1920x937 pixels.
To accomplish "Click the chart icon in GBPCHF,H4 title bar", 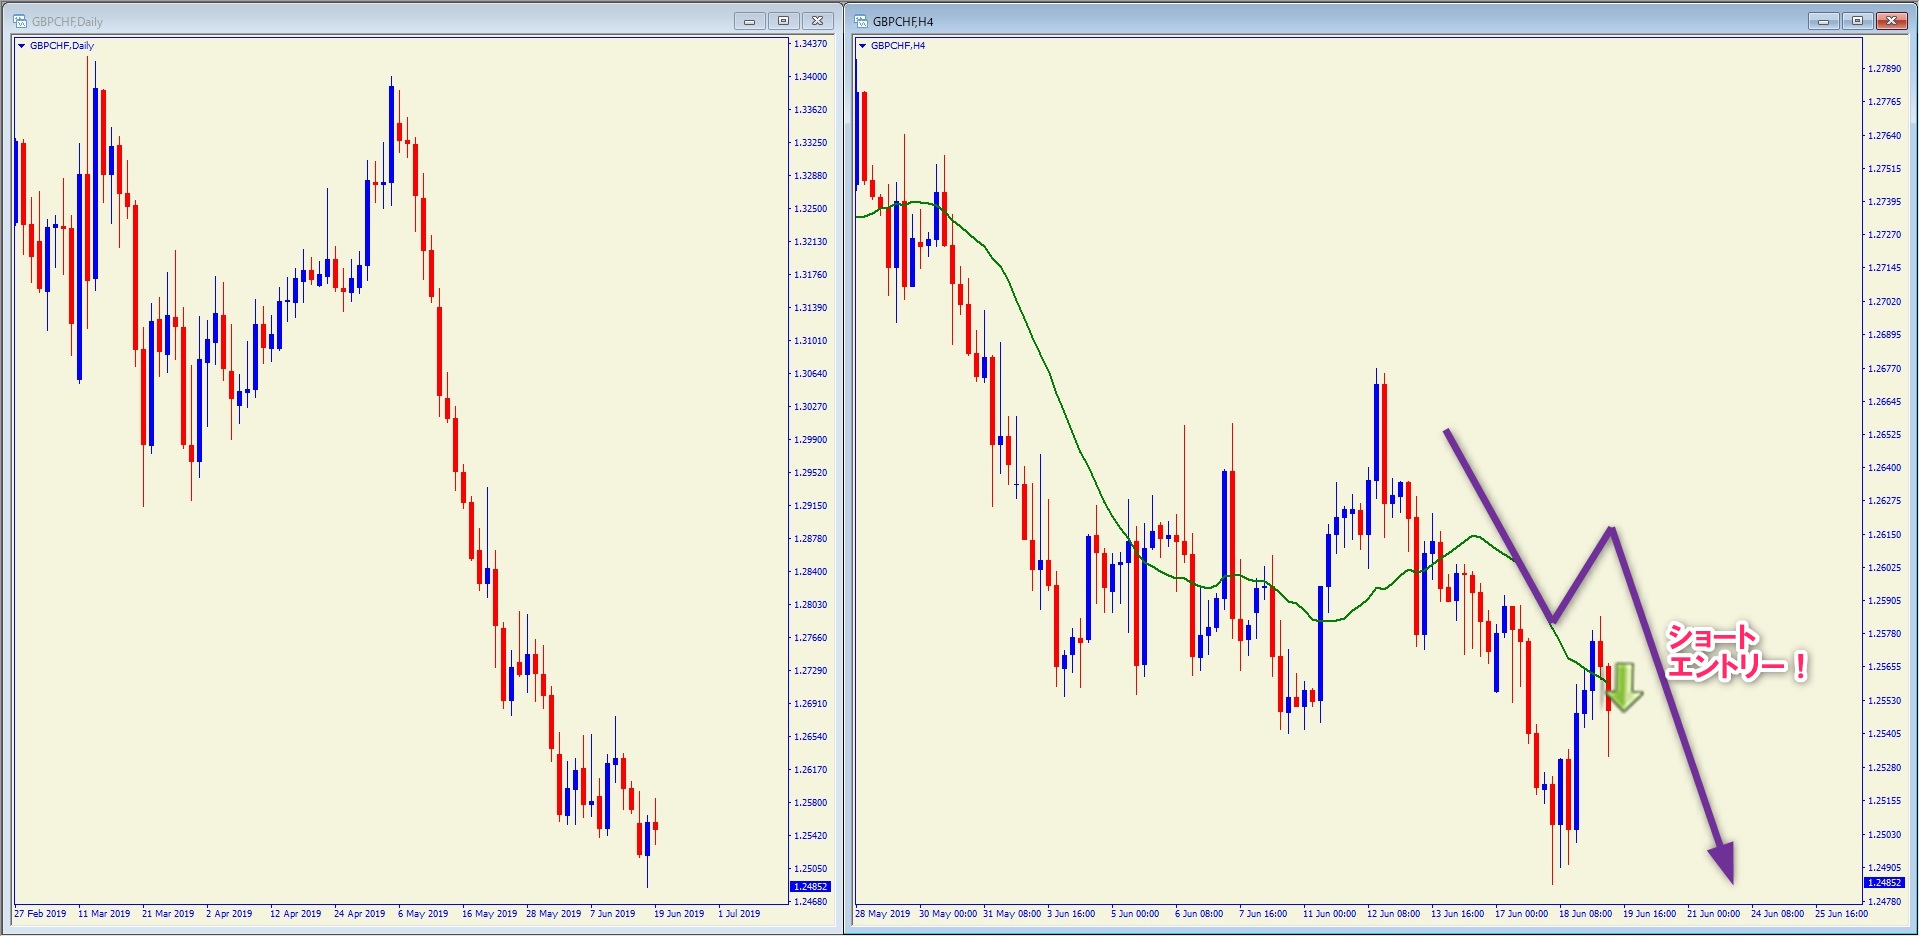I will [x=861, y=21].
